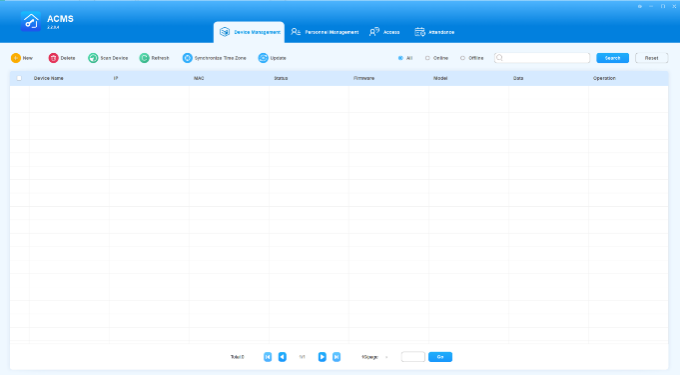Viewport: 680px width, 375px height.
Task: Go to the previous page arrow
Action: coord(282,357)
